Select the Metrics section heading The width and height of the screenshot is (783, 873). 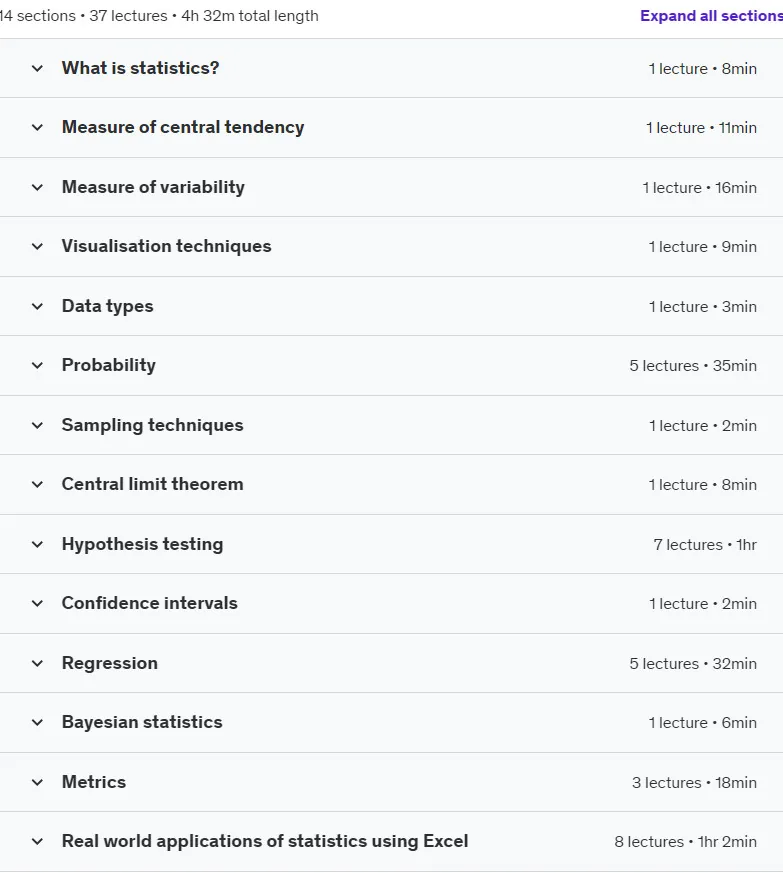[94, 782]
